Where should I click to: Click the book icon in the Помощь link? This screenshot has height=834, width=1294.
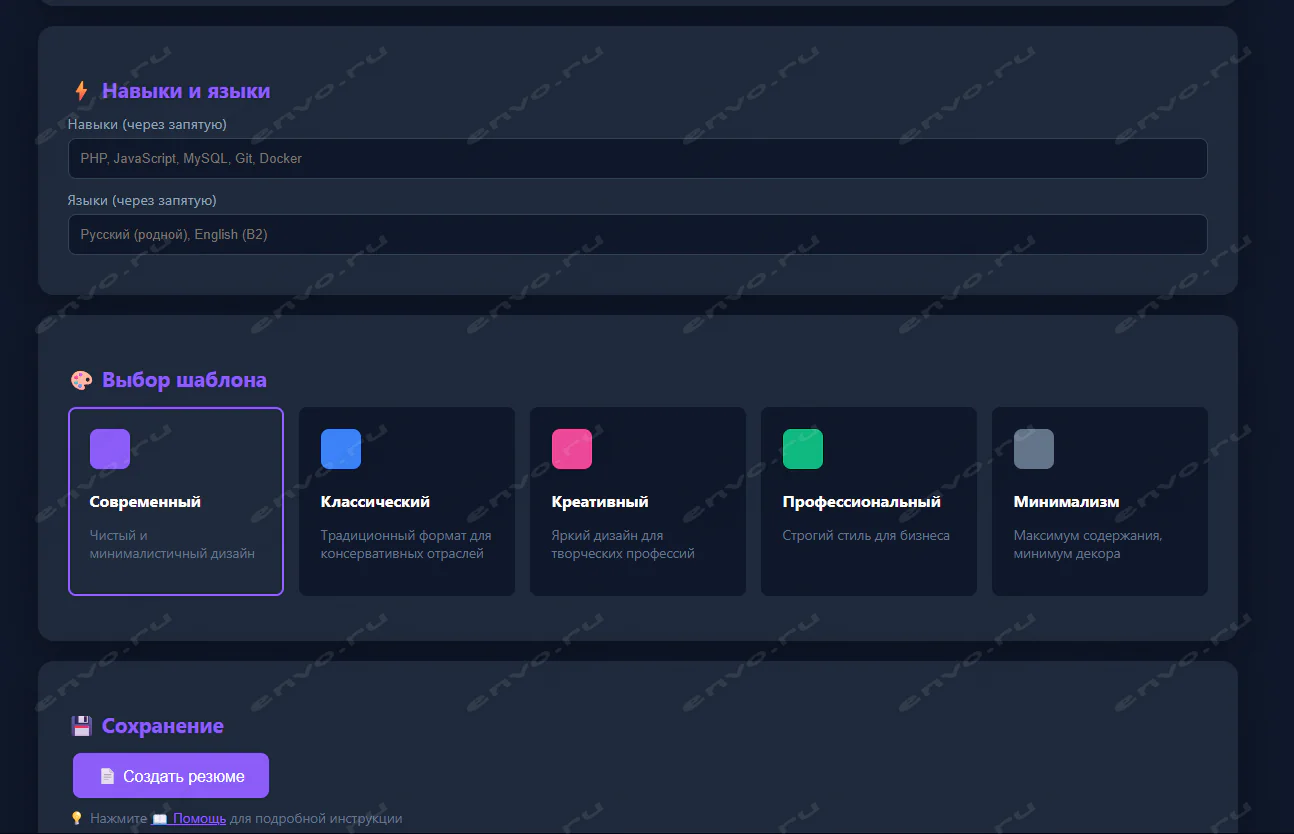(160, 818)
